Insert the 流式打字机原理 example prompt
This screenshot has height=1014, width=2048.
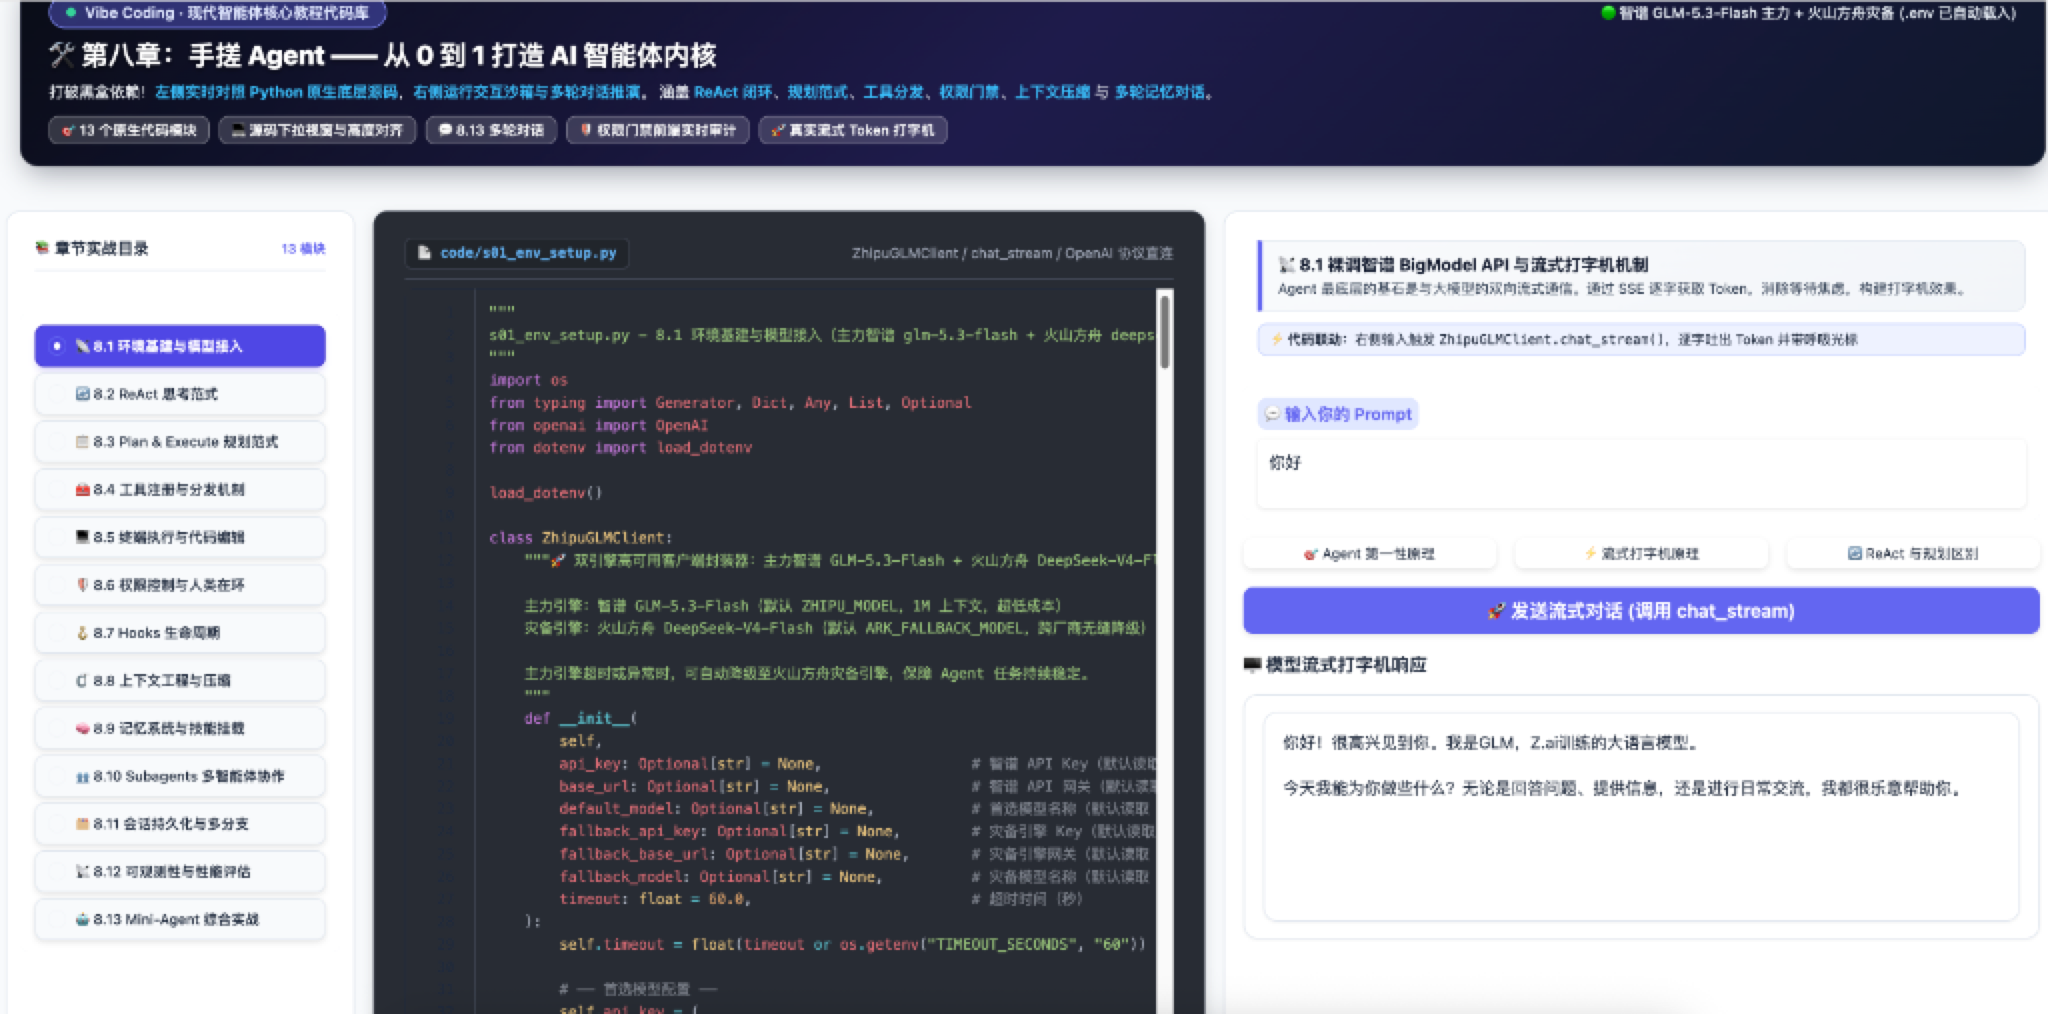click(1641, 554)
